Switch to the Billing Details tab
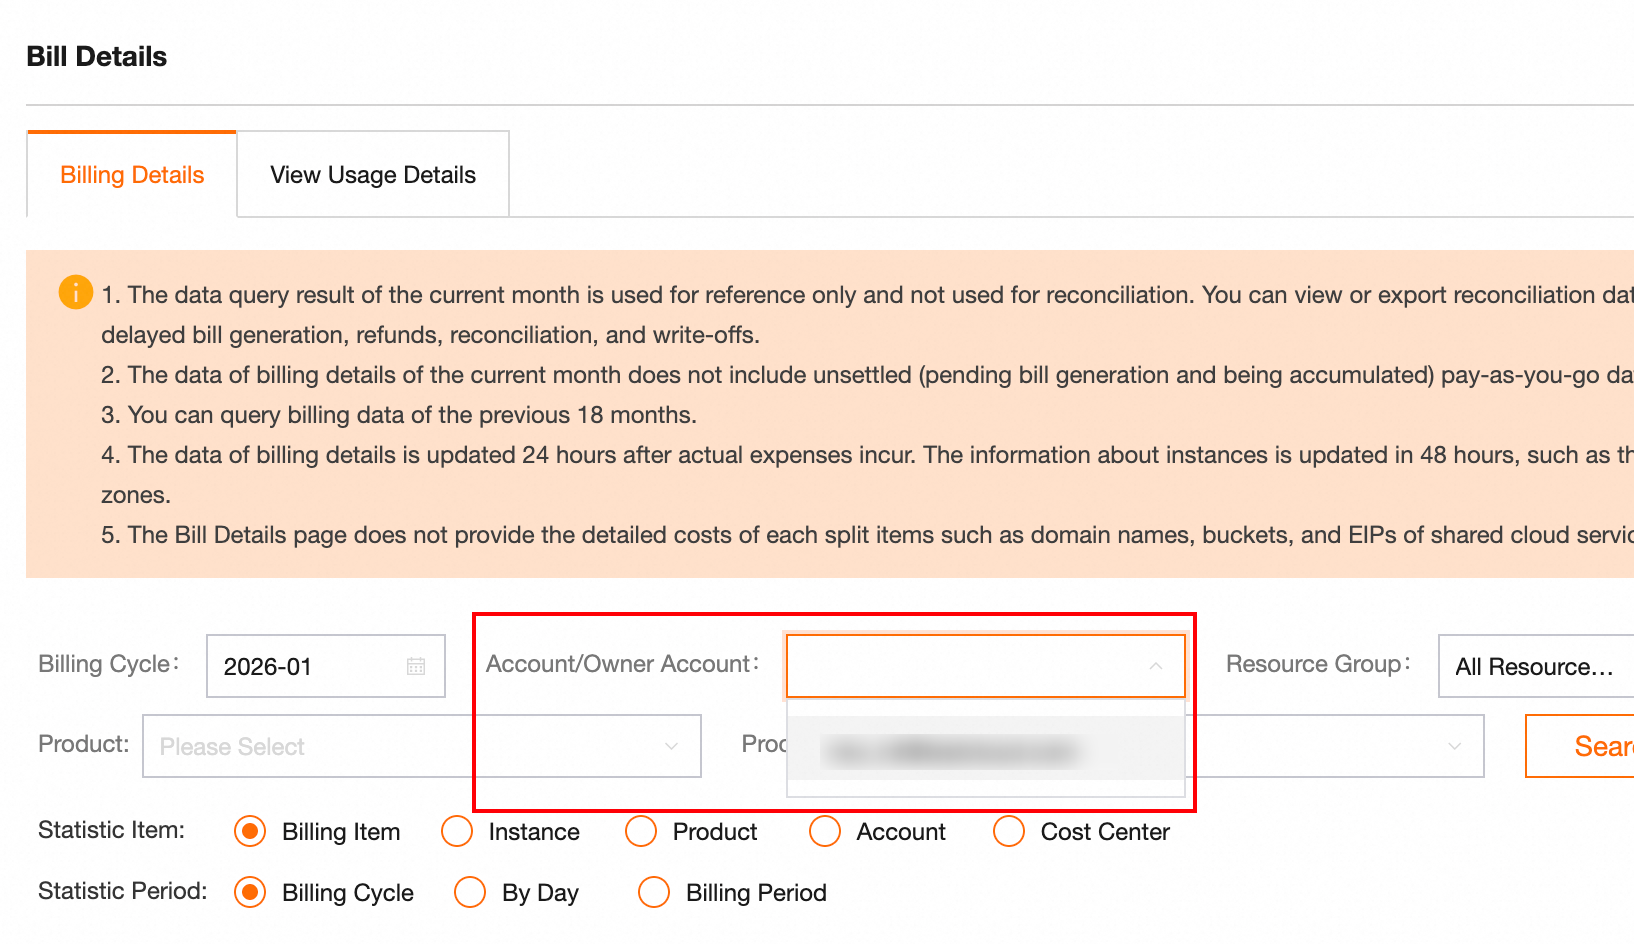The image size is (1634, 944). pos(132,175)
